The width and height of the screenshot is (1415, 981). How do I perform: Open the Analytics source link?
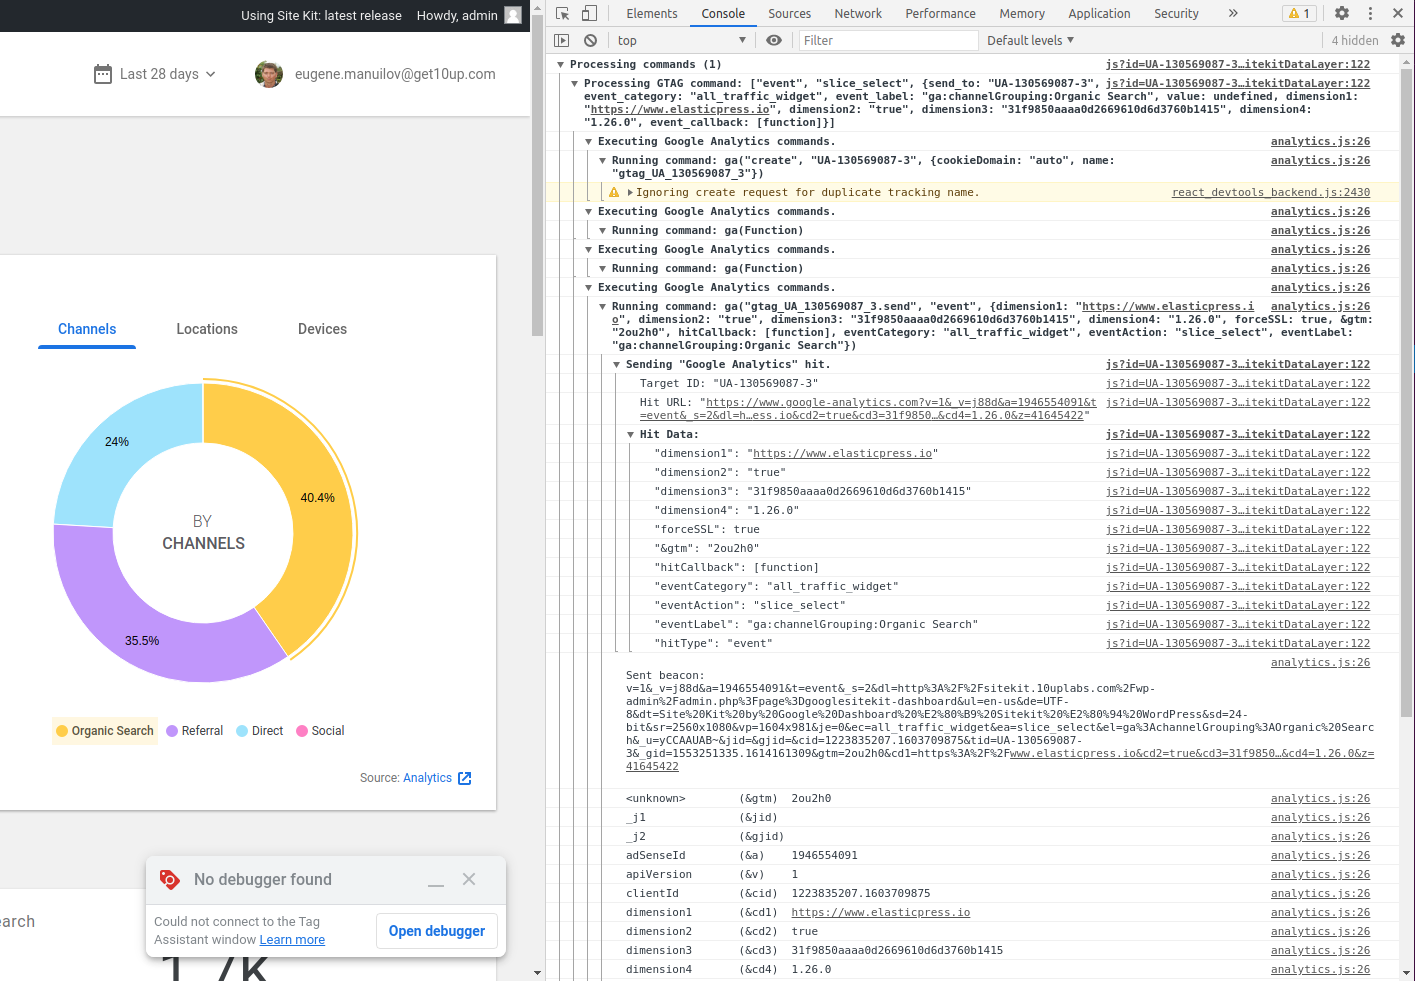[427, 778]
